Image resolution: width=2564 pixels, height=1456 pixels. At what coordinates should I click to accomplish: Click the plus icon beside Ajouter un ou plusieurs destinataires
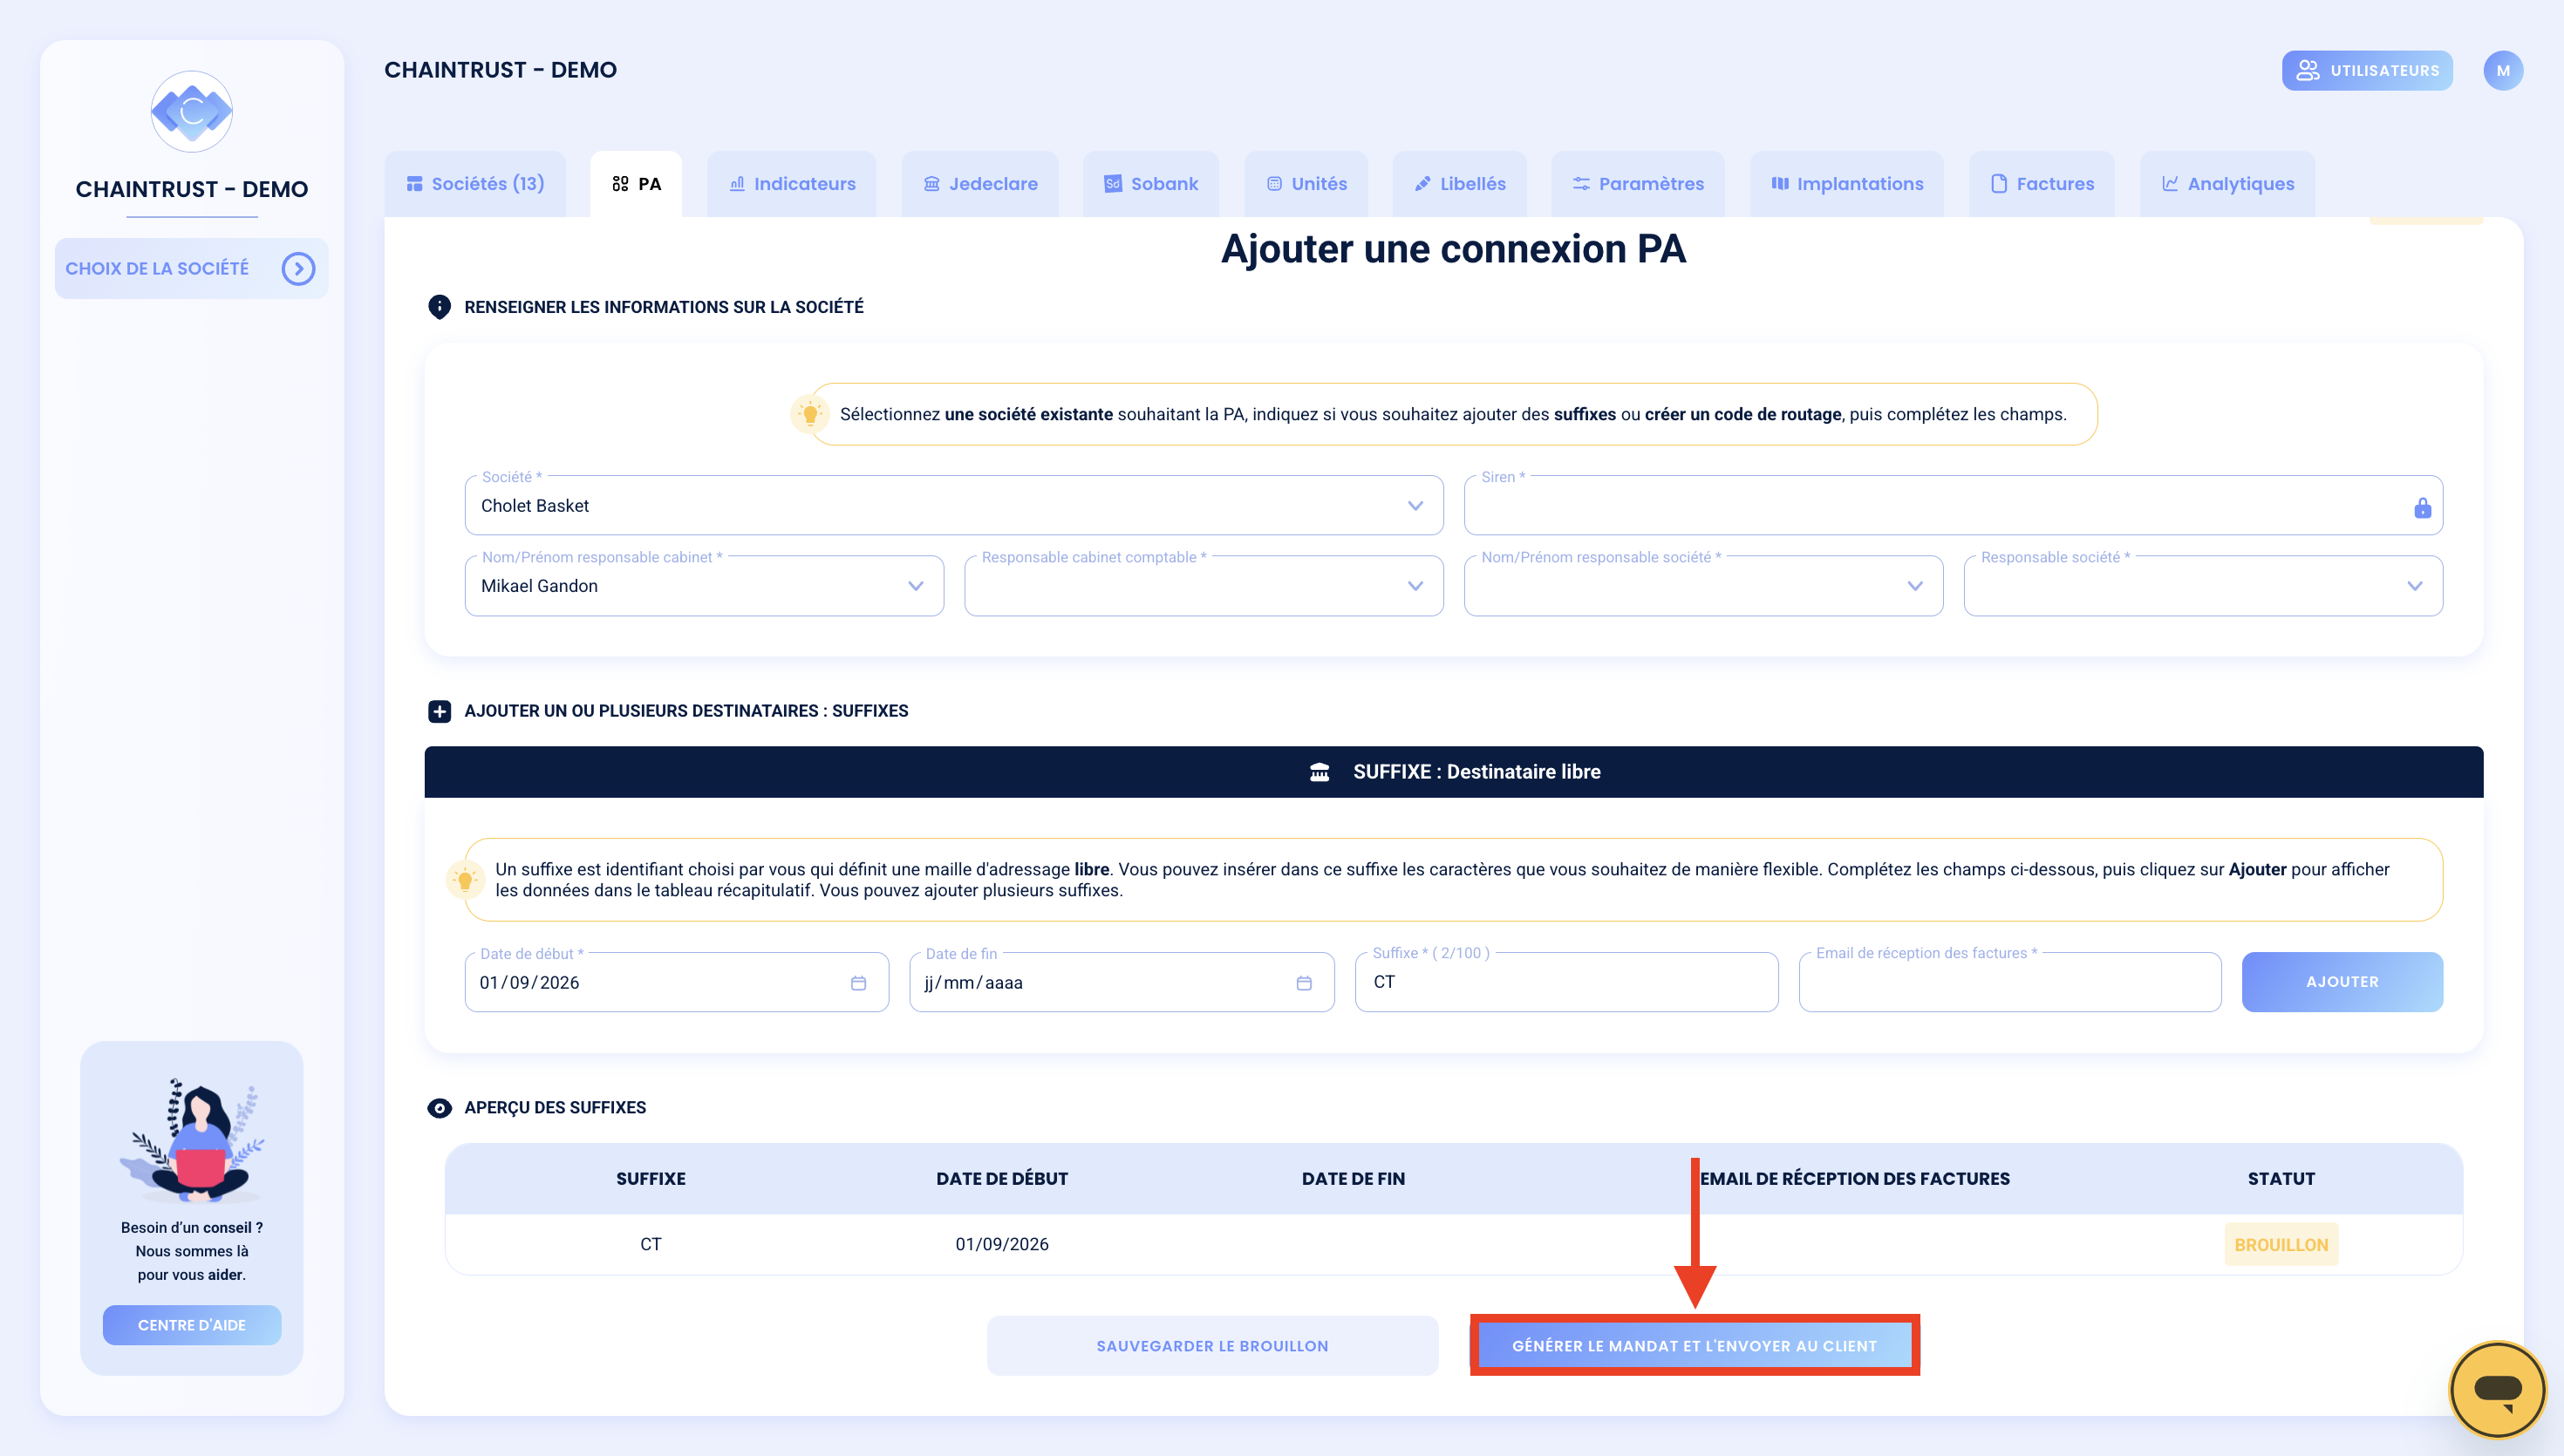tap(439, 711)
